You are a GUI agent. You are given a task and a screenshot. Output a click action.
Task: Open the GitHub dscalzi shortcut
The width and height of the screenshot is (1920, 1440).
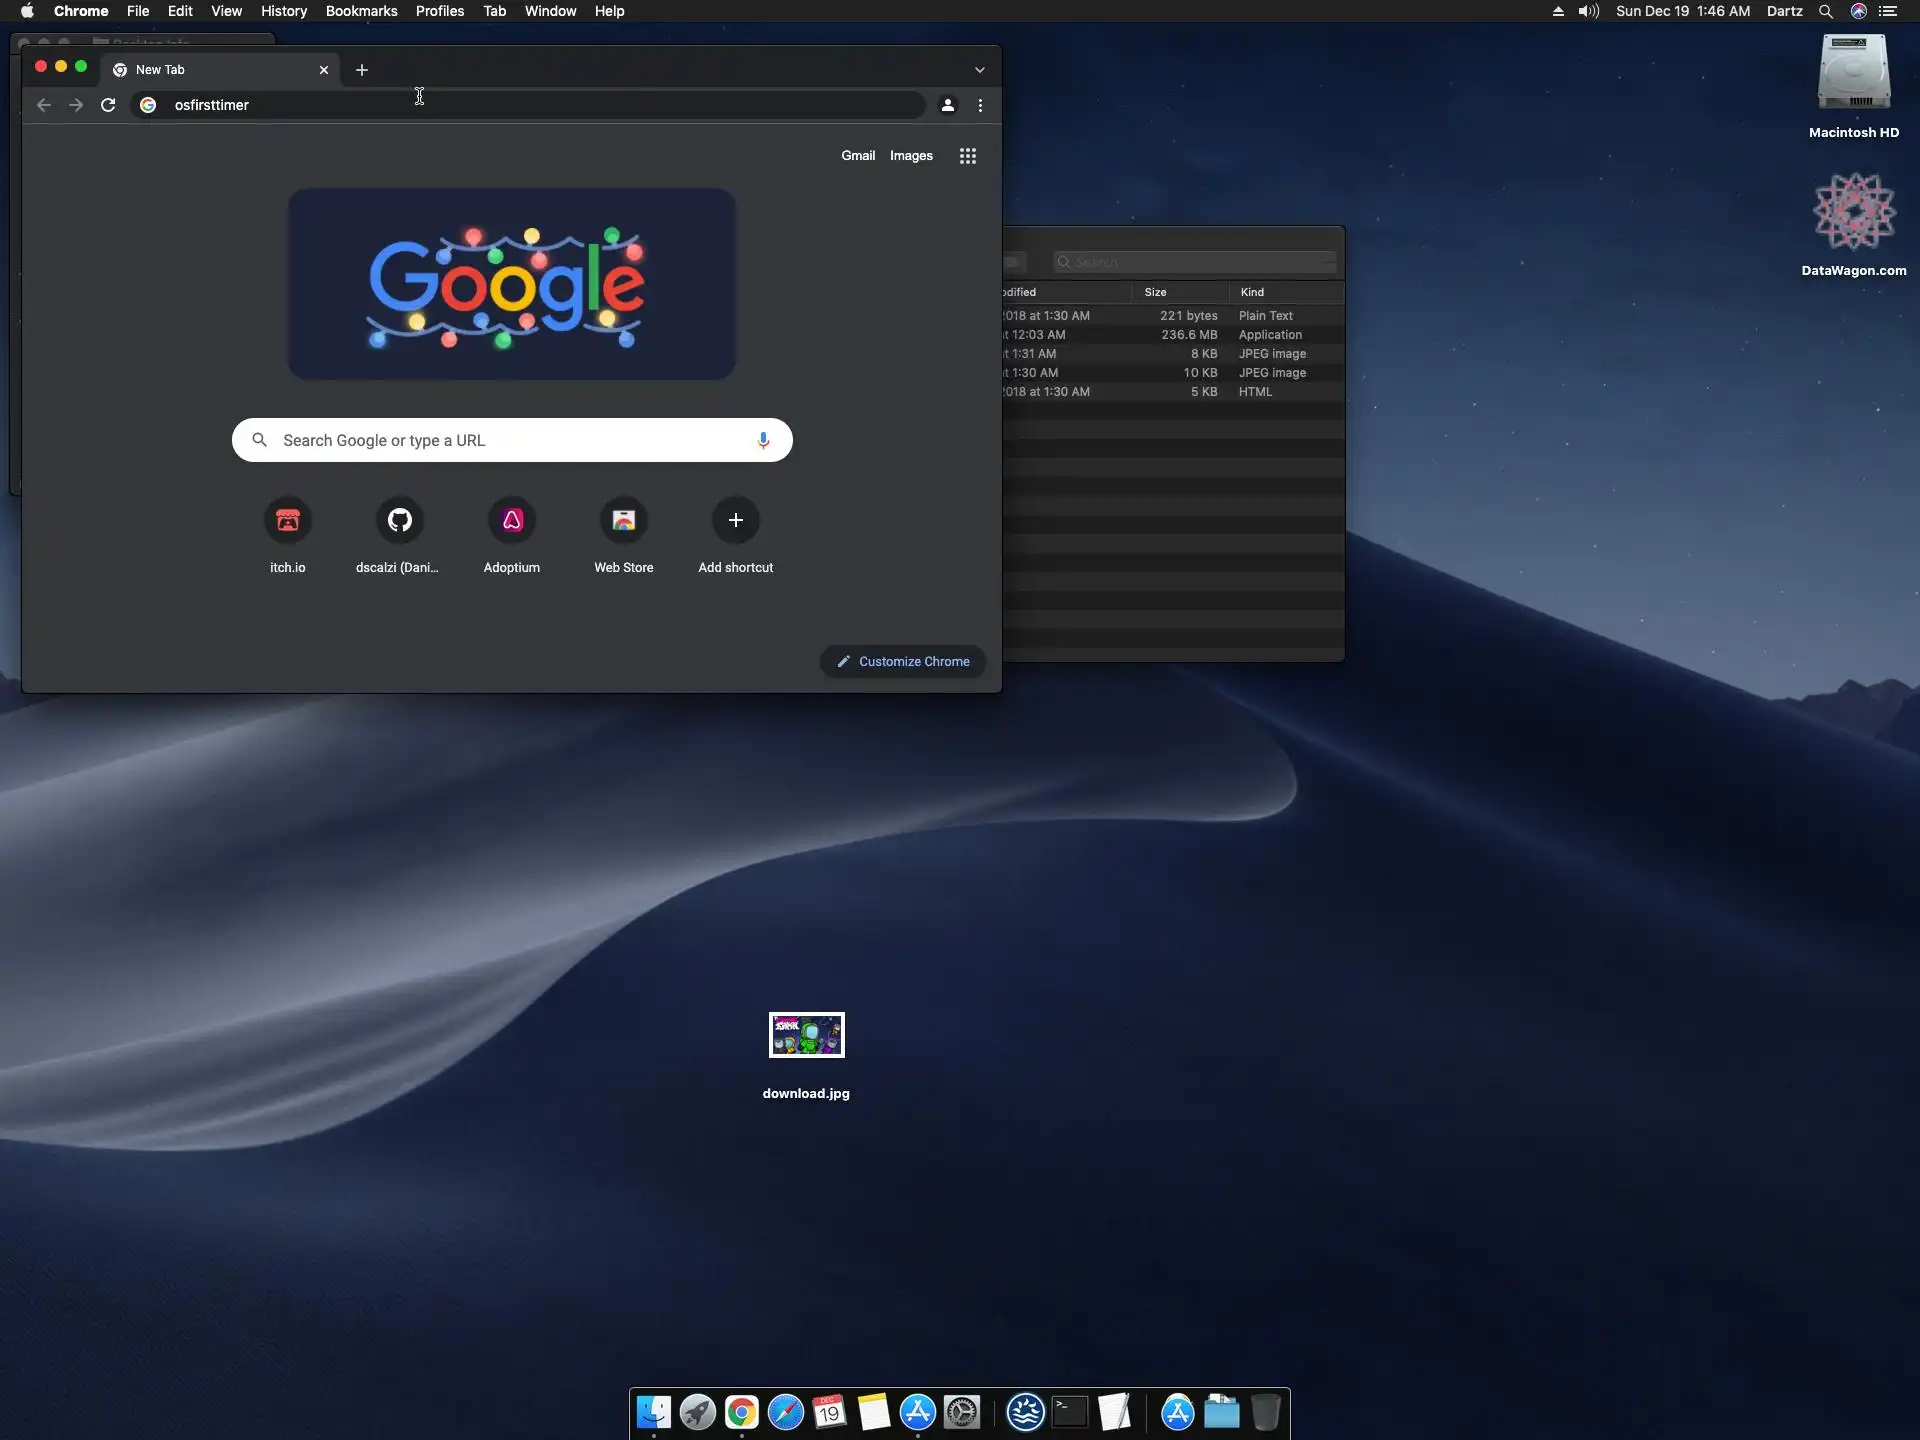[x=400, y=520]
